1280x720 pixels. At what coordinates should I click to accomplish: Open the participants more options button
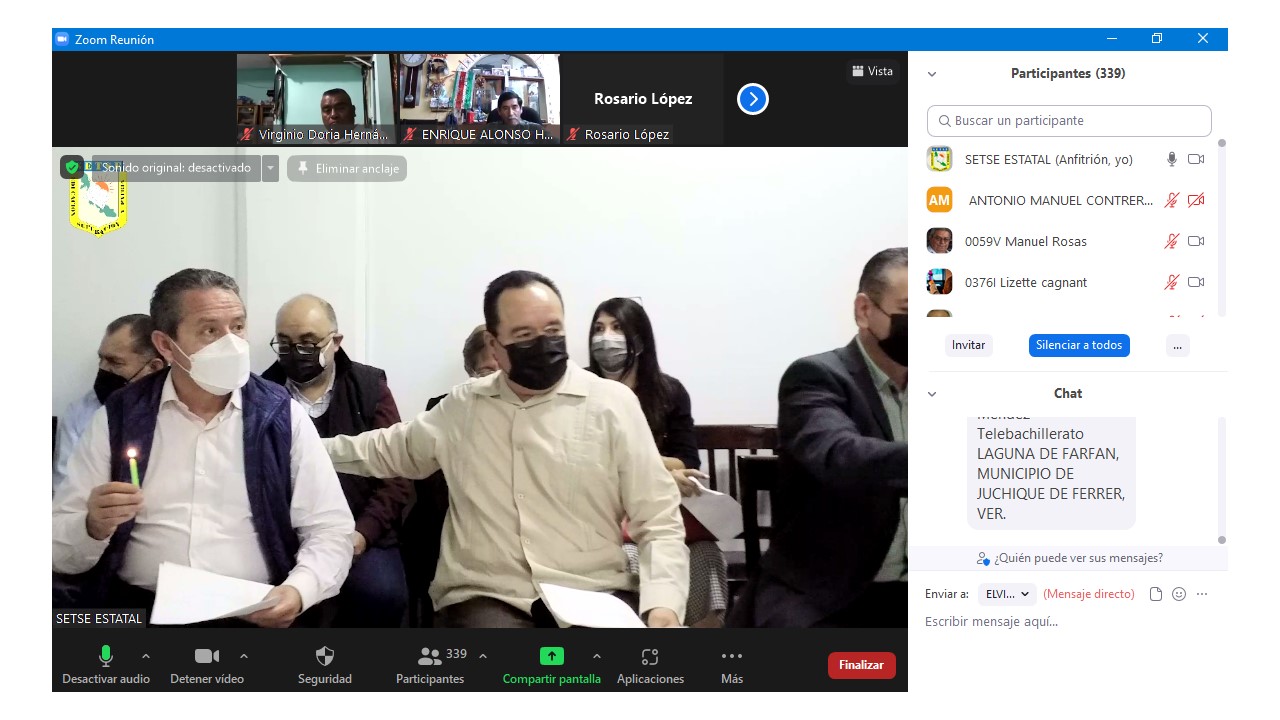[1177, 345]
